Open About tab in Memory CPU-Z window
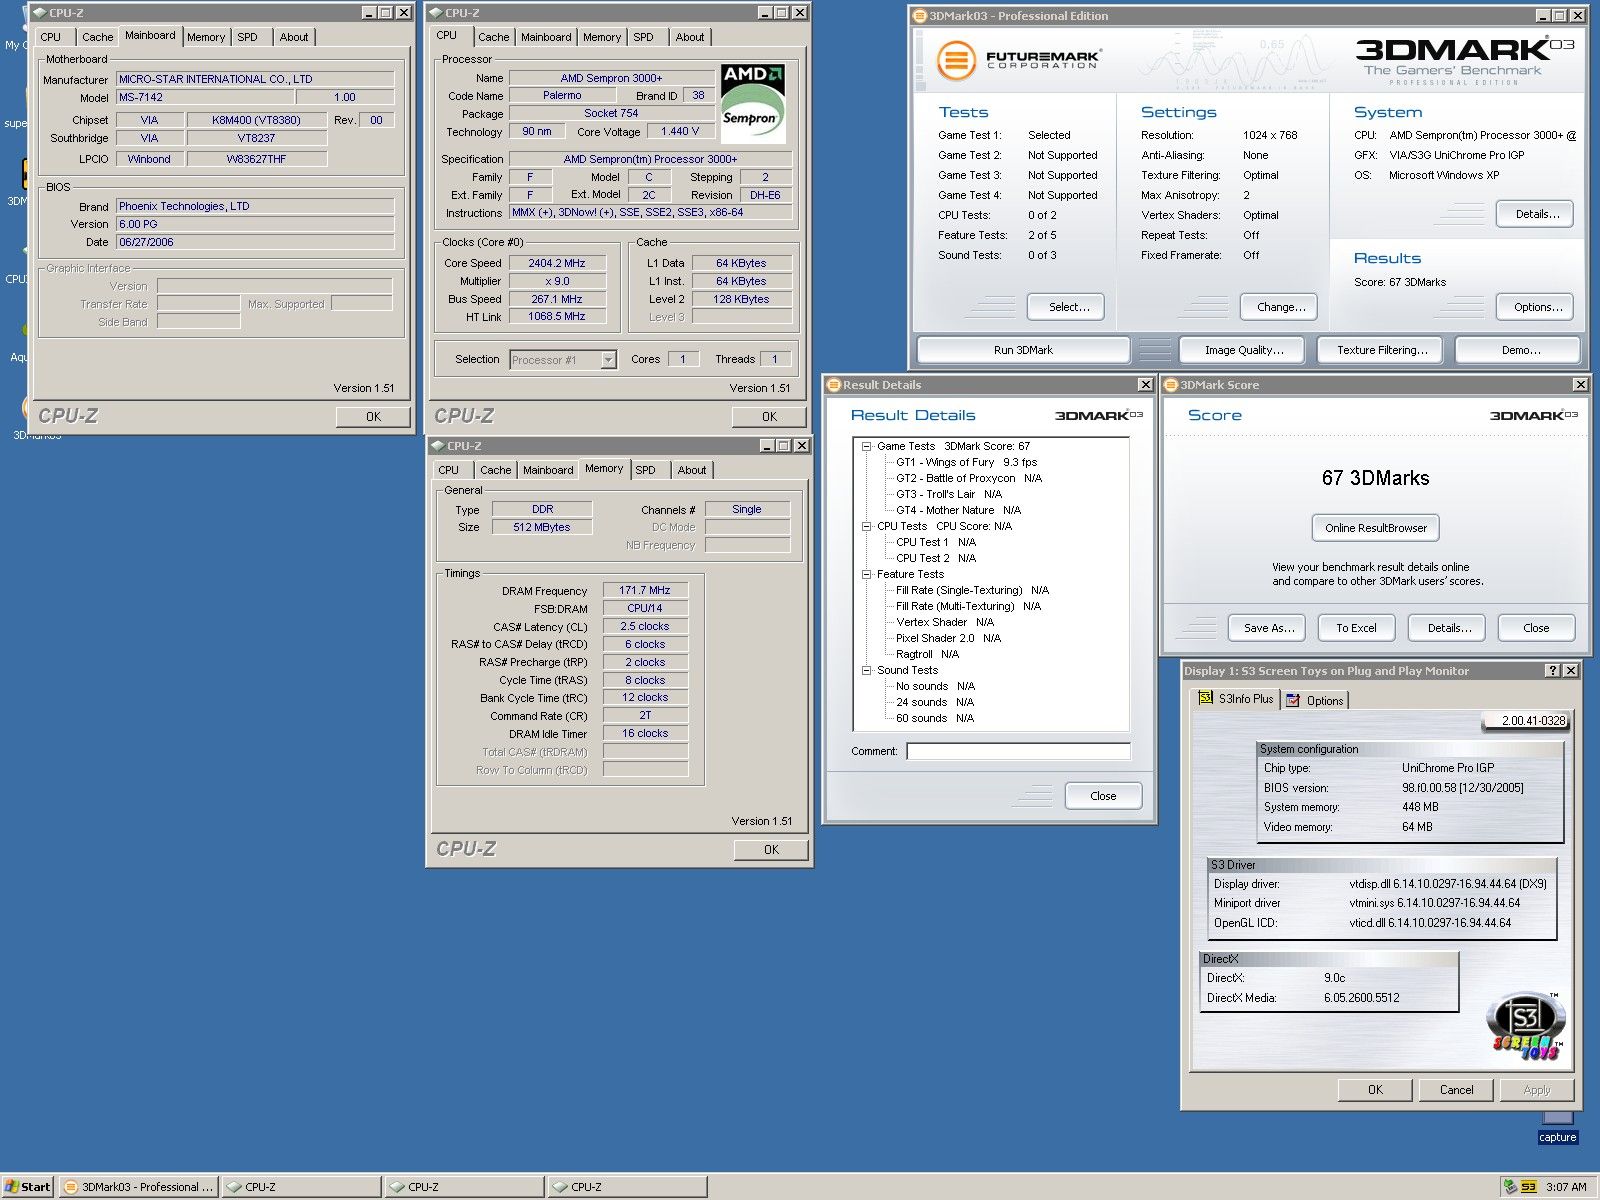This screenshot has width=1600, height=1200. (x=691, y=470)
